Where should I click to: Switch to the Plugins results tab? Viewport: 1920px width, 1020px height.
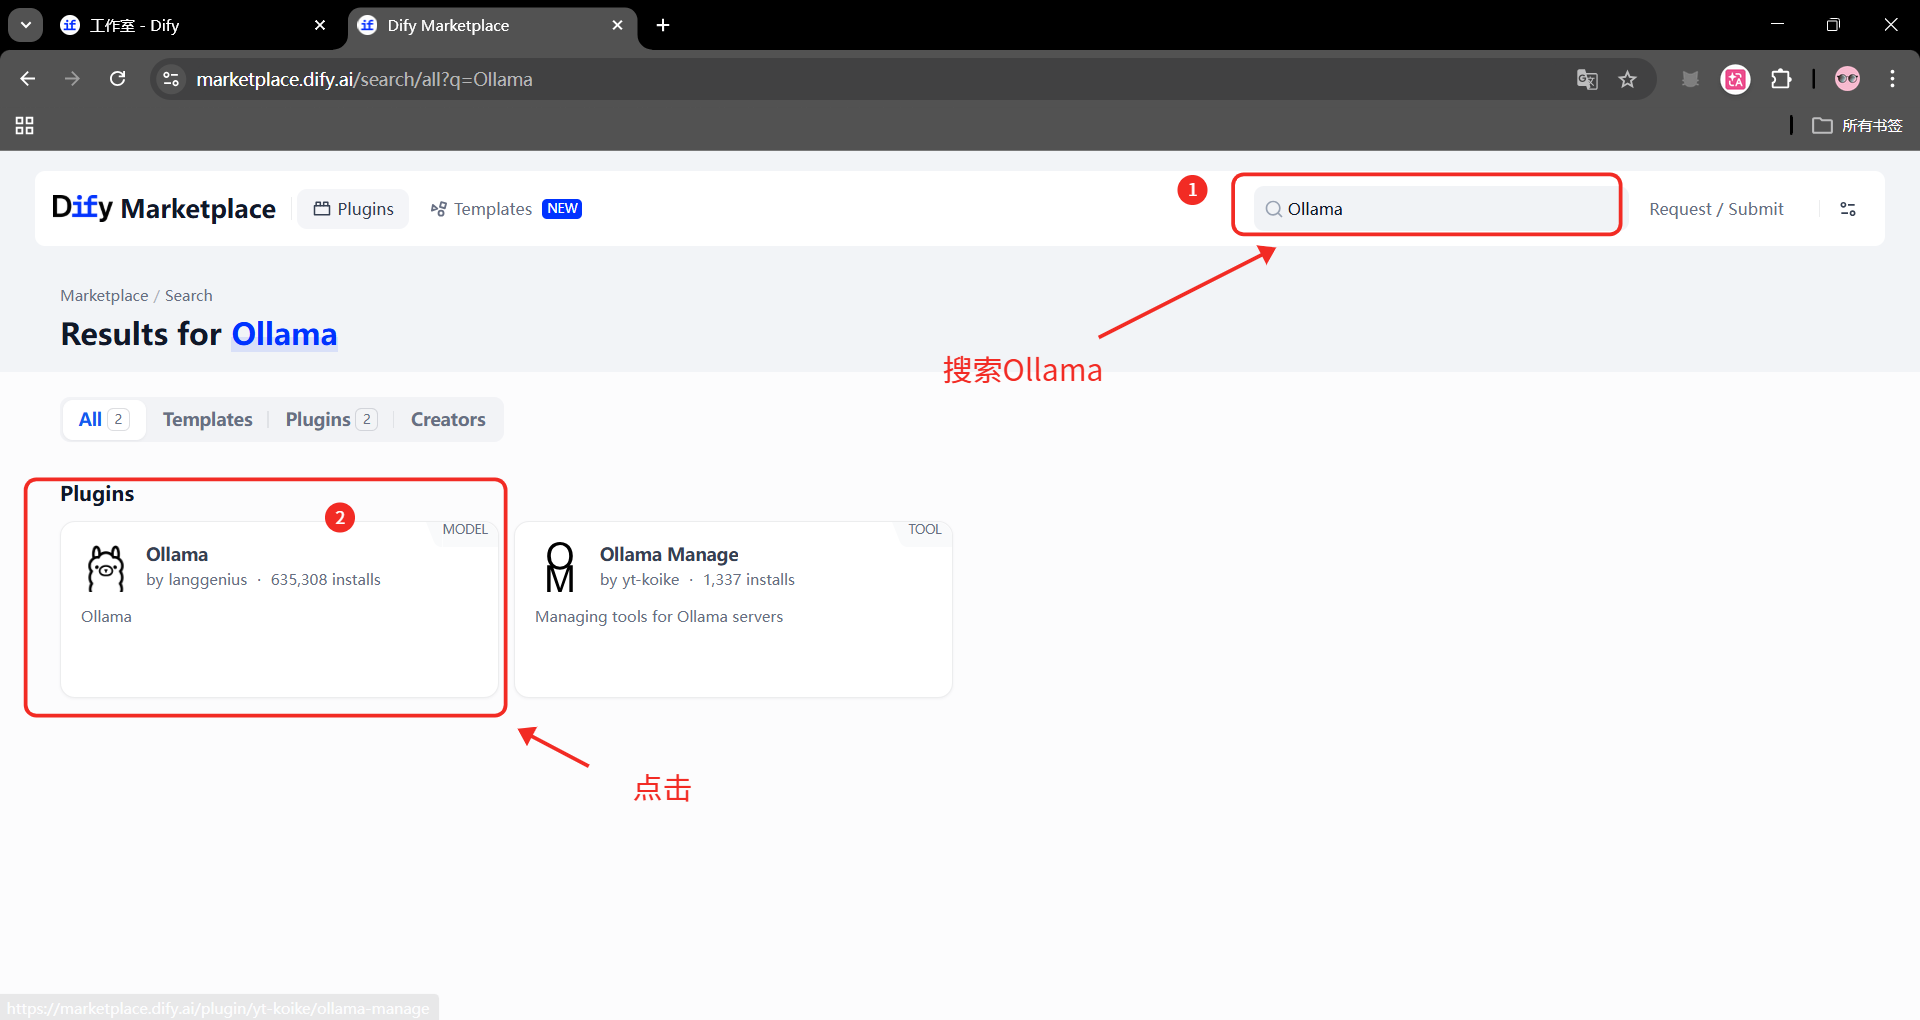(x=331, y=420)
